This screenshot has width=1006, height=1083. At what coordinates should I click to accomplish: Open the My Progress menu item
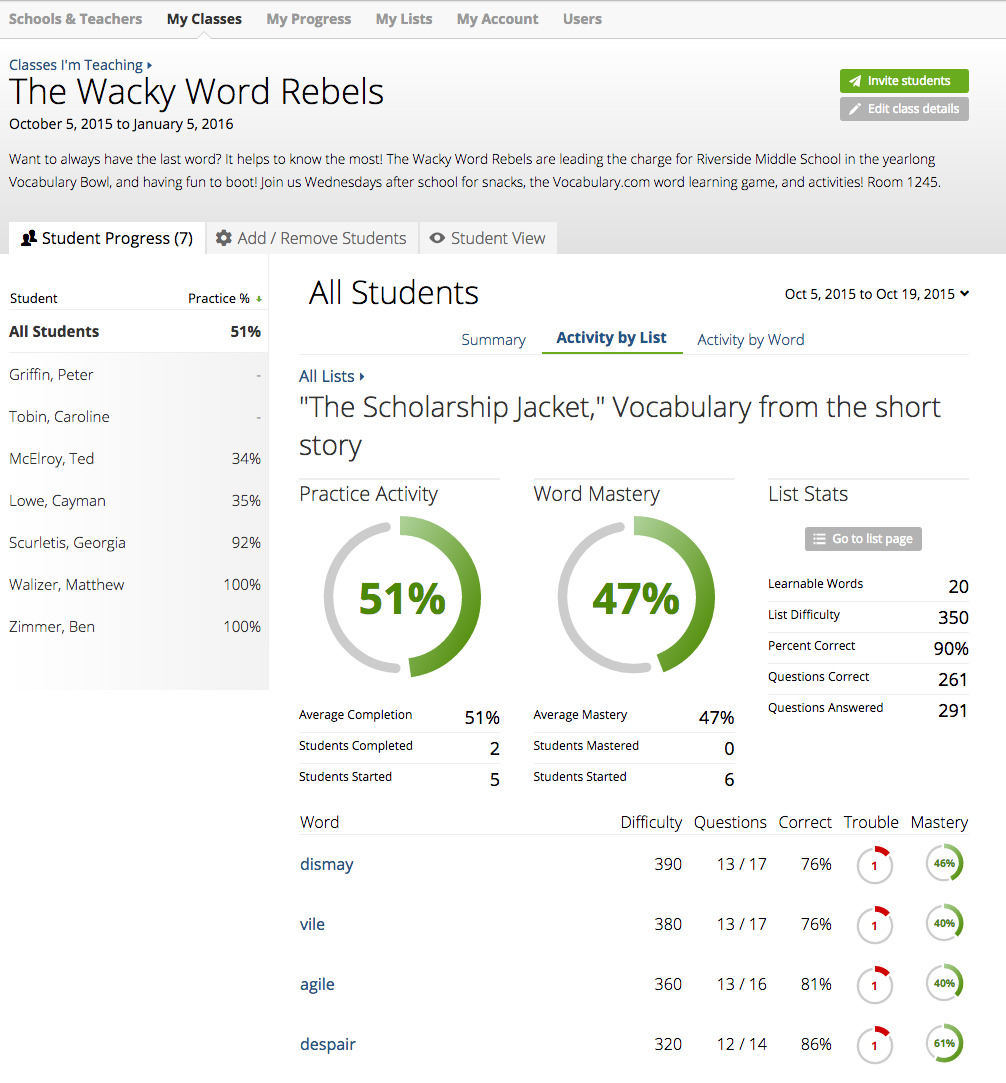308,19
